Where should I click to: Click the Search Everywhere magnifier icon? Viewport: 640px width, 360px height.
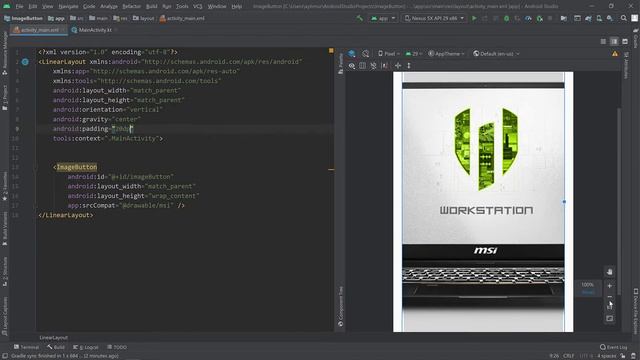tap(624, 18)
